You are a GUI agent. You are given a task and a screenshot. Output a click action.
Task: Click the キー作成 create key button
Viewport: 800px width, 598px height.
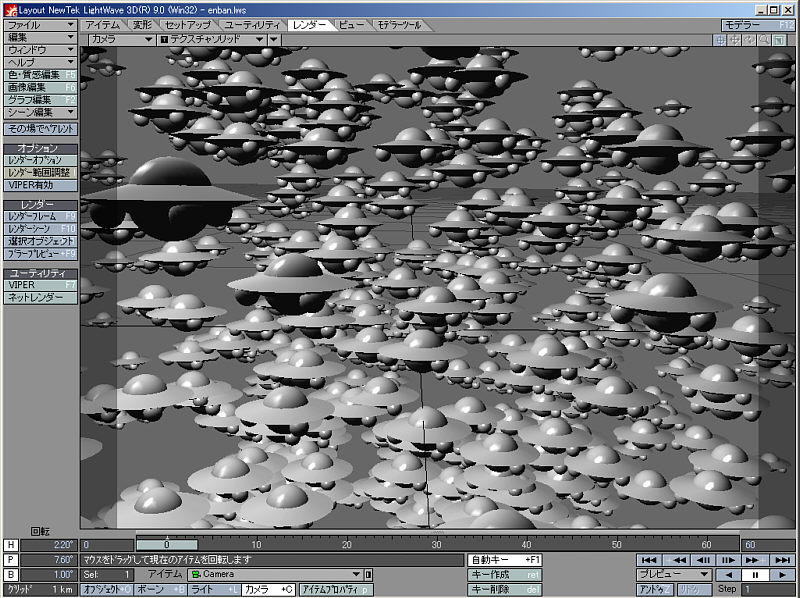click(x=505, y=575)
